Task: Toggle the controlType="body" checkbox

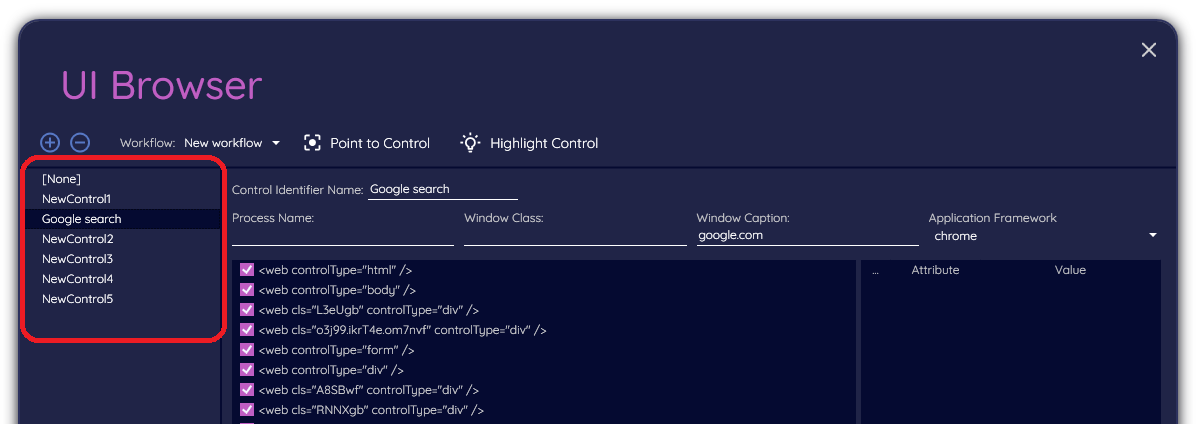Action: [247, 290]
